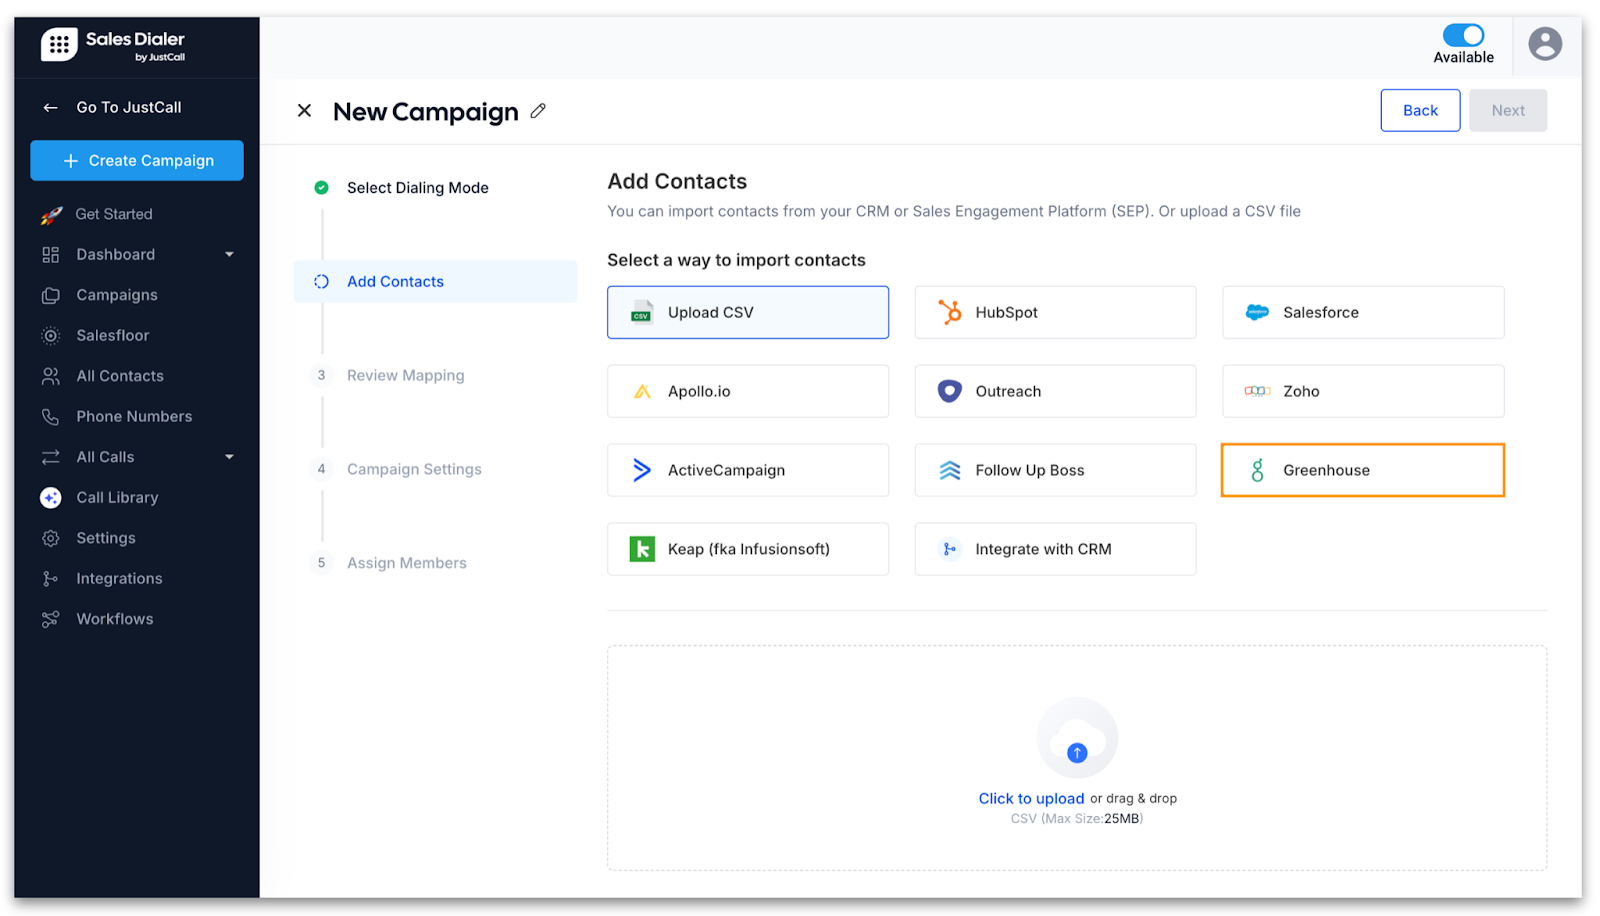Click the Sales Dialer logo icon
1600x916 pixels.
(x=59, y=44)
